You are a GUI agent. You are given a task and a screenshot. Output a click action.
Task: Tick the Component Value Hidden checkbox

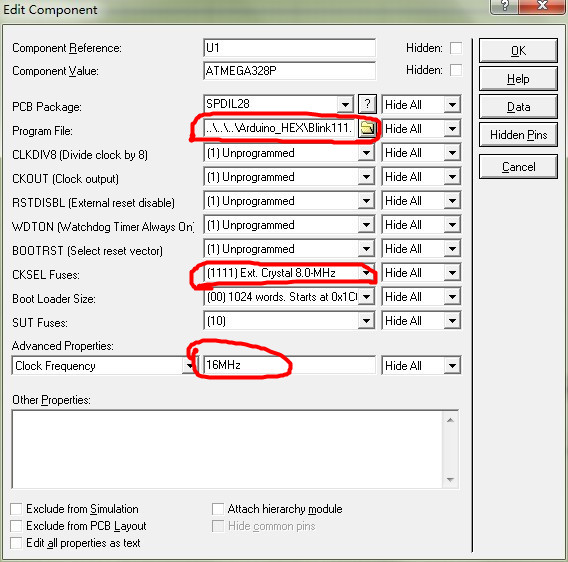click(x=456, y=70)
